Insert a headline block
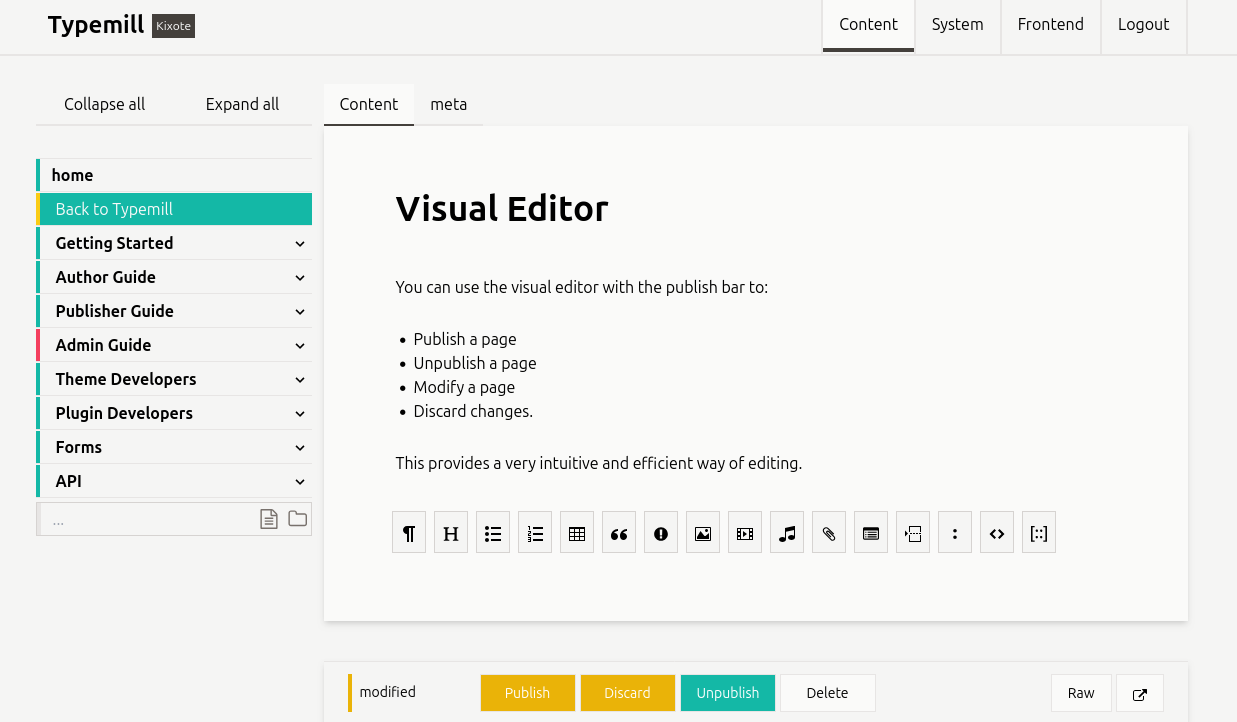Screen dimensions: 1237x722 [x=451, y=533]
